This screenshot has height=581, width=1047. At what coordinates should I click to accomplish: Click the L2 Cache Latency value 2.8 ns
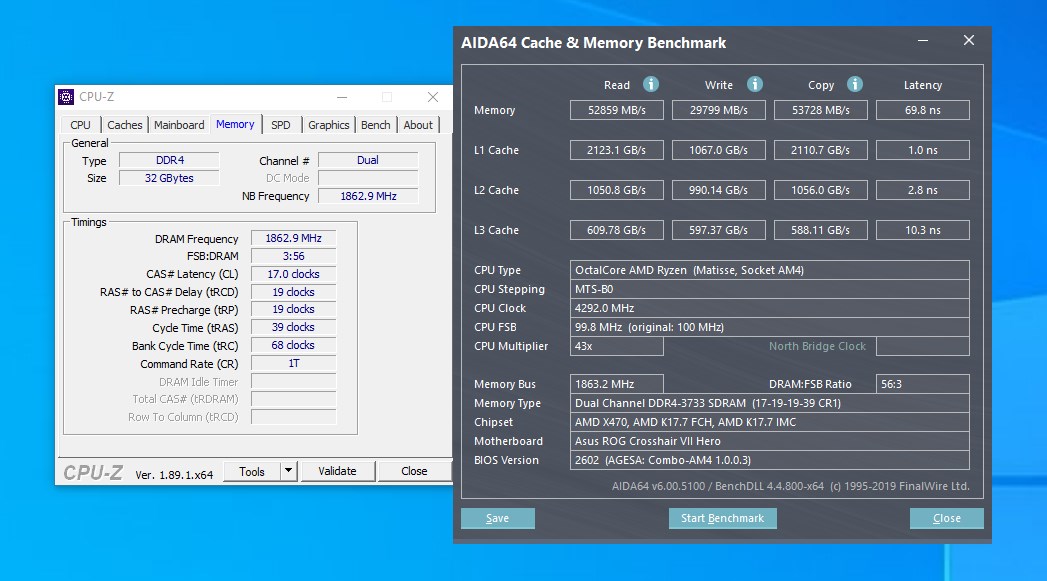pos(923,190)
